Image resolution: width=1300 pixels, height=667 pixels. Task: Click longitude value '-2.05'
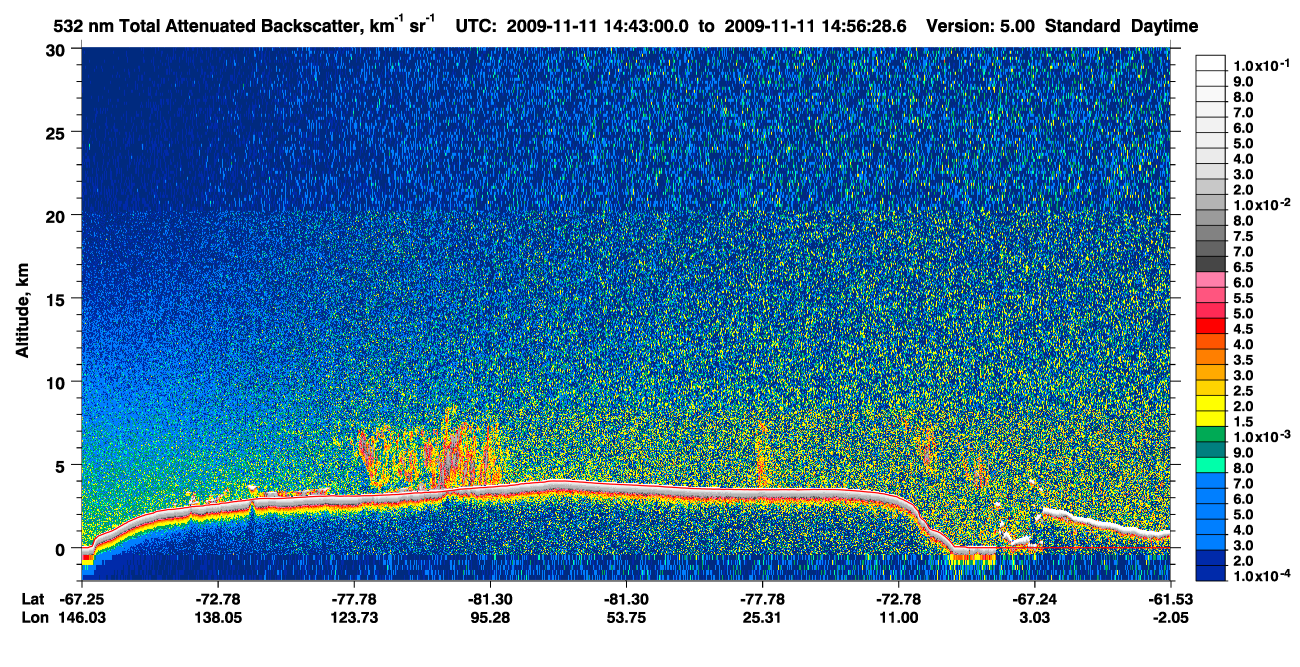tap(1171, 617)
